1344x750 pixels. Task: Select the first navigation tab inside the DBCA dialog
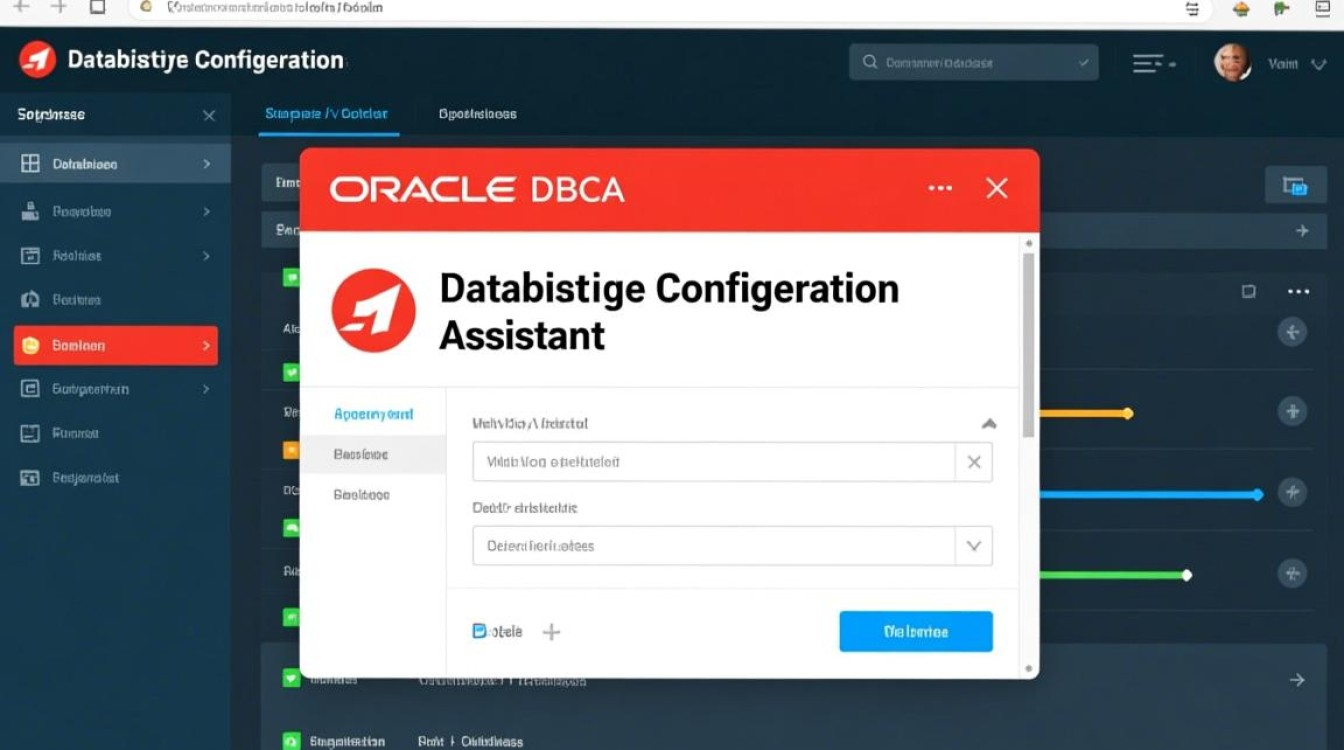point(375,412)
